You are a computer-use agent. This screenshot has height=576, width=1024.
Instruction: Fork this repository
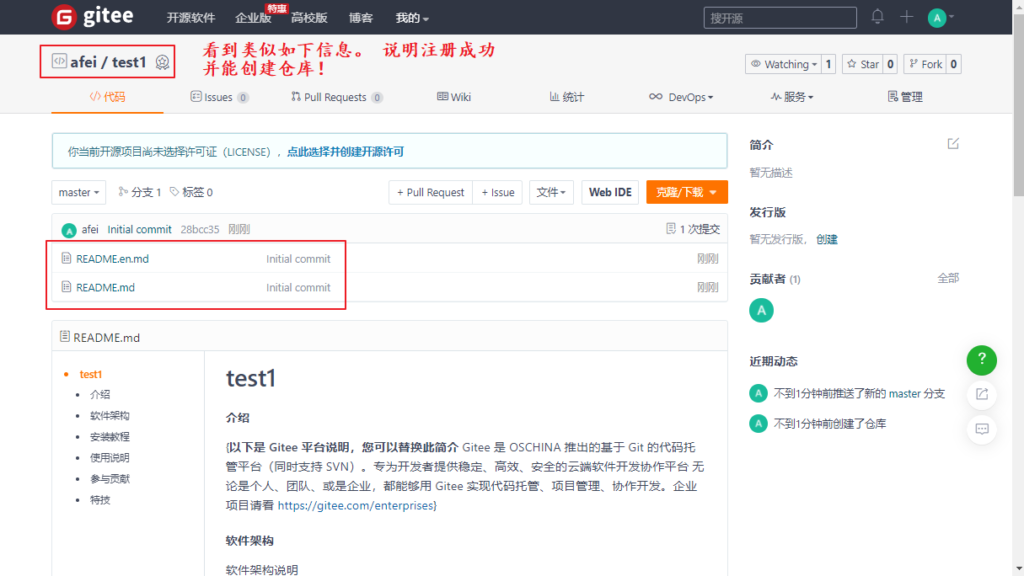tap(925, 64)
